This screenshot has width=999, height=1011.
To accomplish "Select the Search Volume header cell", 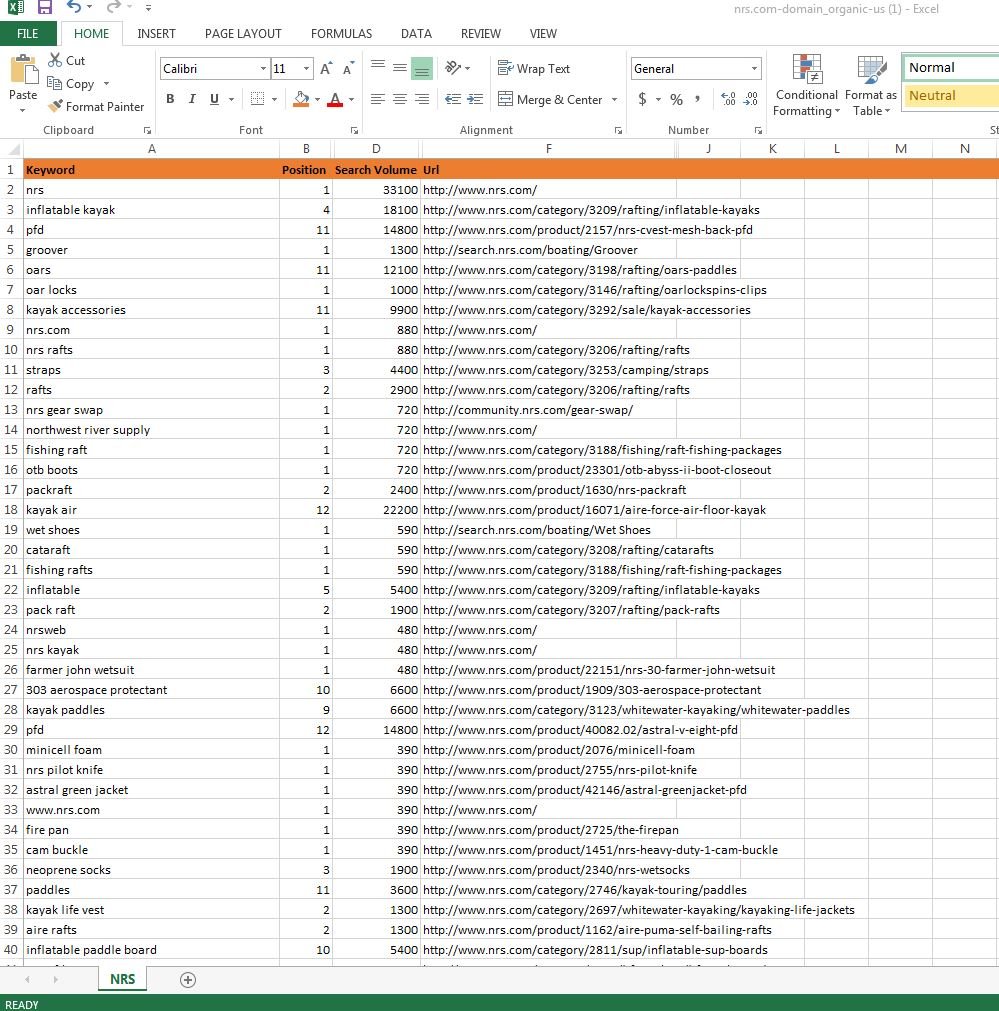I will [x=376, y=170].
